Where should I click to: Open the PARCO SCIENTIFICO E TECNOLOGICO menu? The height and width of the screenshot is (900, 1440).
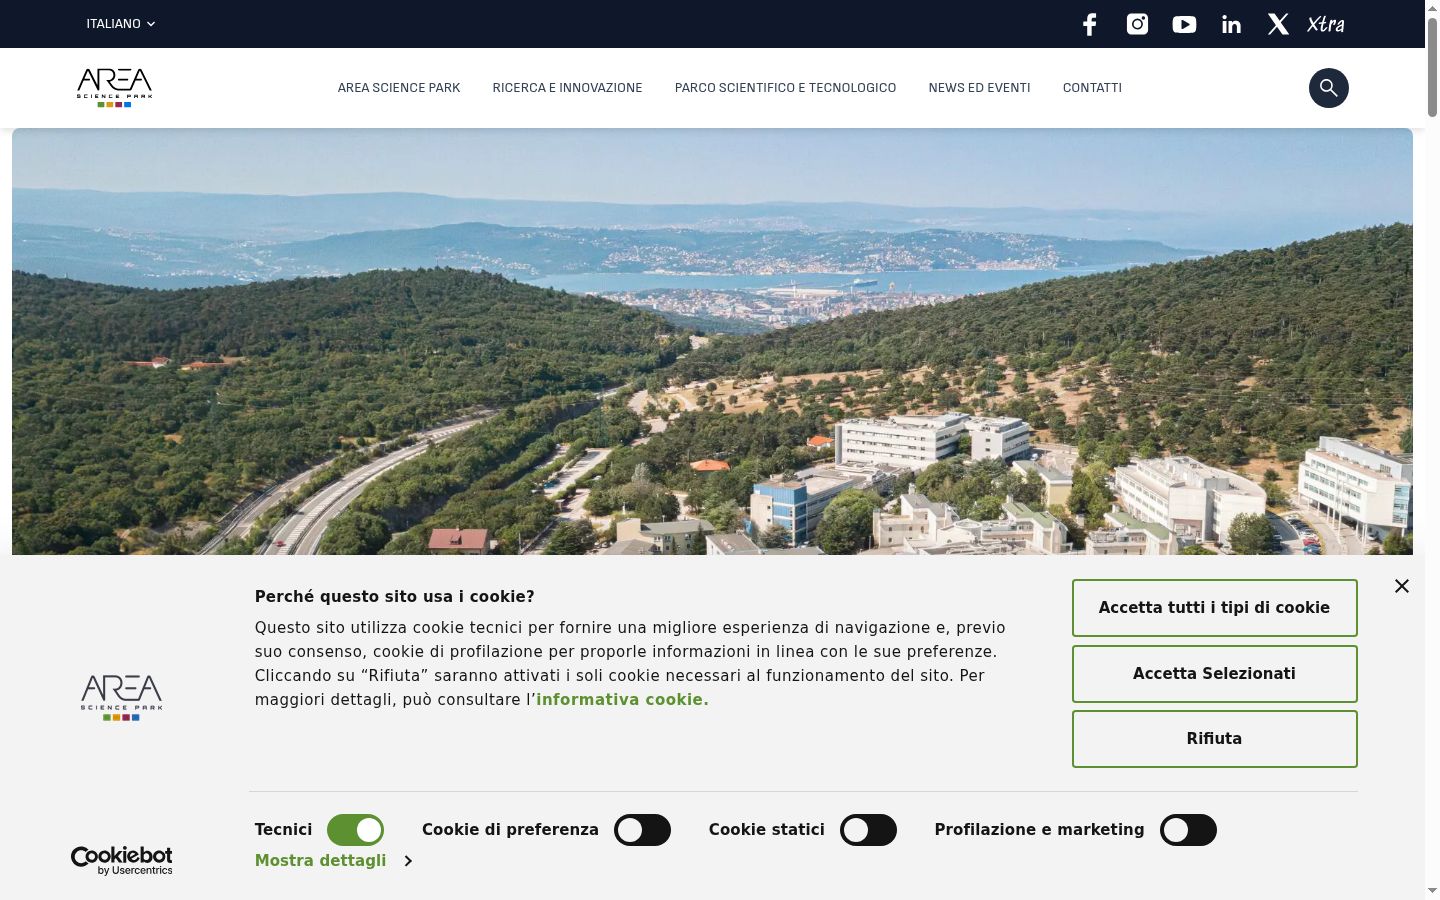click(x=785, y=88)
